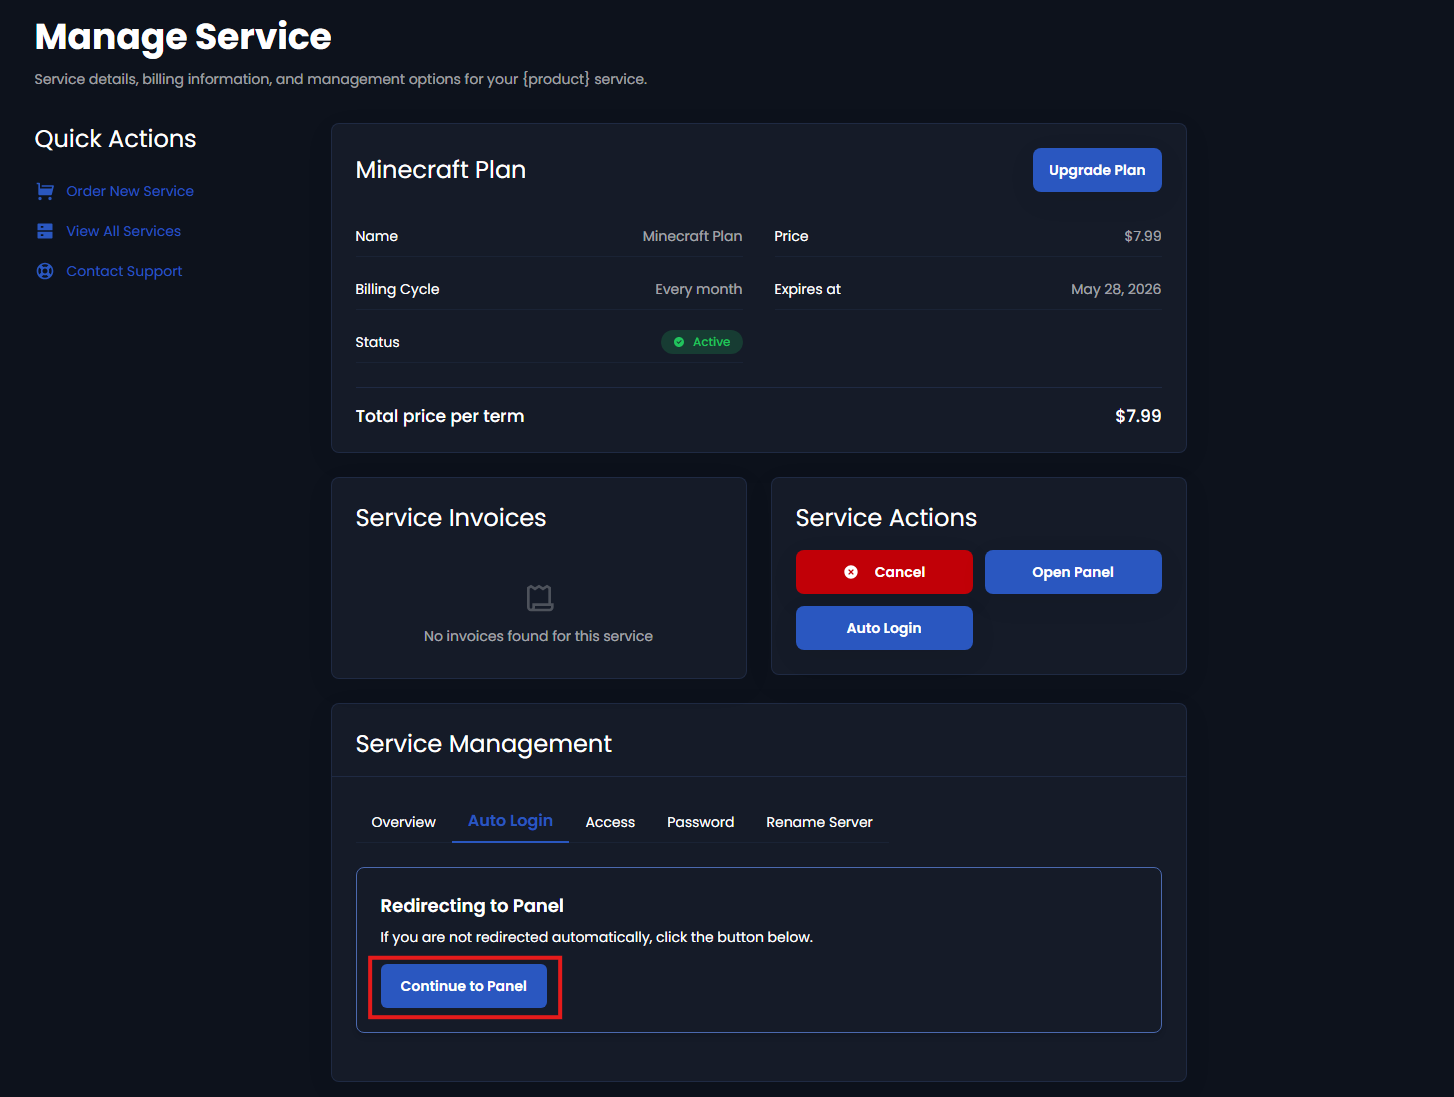Screen dimensions: 1454x1097
Task: Click the 'If you are not redirected' message
Action: [x=597, y=937]
